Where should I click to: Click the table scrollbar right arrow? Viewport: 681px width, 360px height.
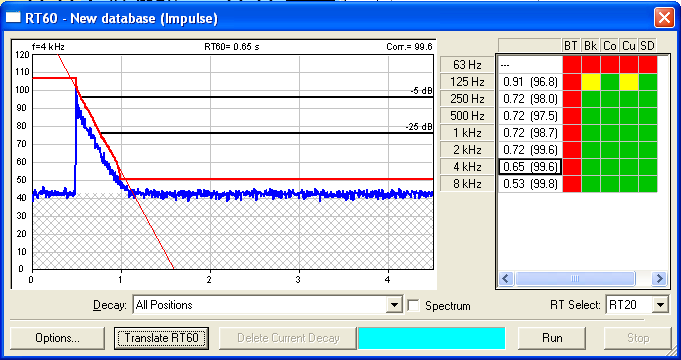[x=659, y=278]
